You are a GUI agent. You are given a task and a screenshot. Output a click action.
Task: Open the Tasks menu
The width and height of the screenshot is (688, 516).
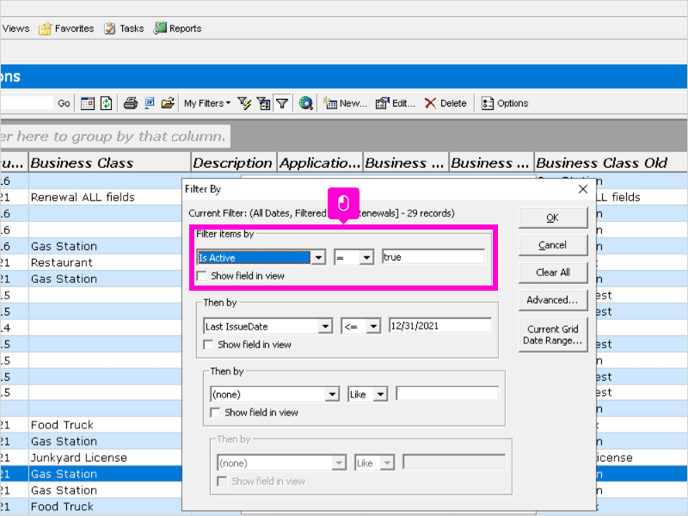[x=124, y=29]
